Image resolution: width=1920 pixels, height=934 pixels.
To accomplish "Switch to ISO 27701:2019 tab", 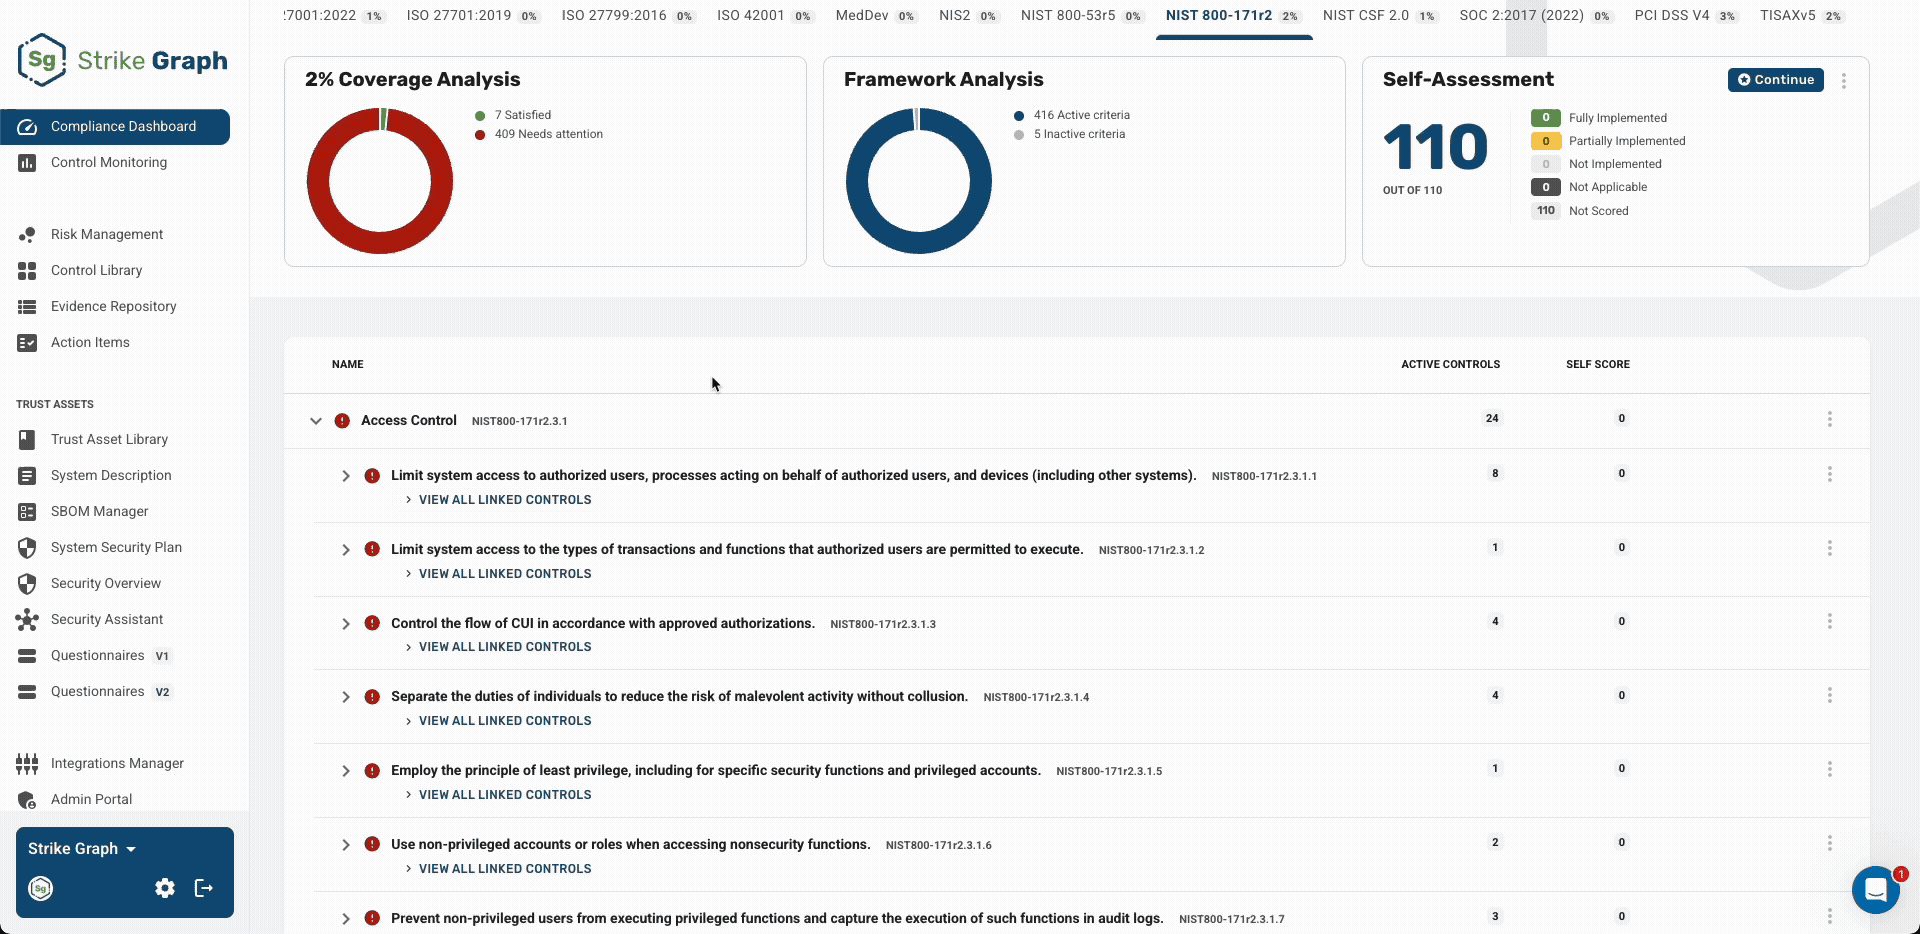I will click(472, 16).
